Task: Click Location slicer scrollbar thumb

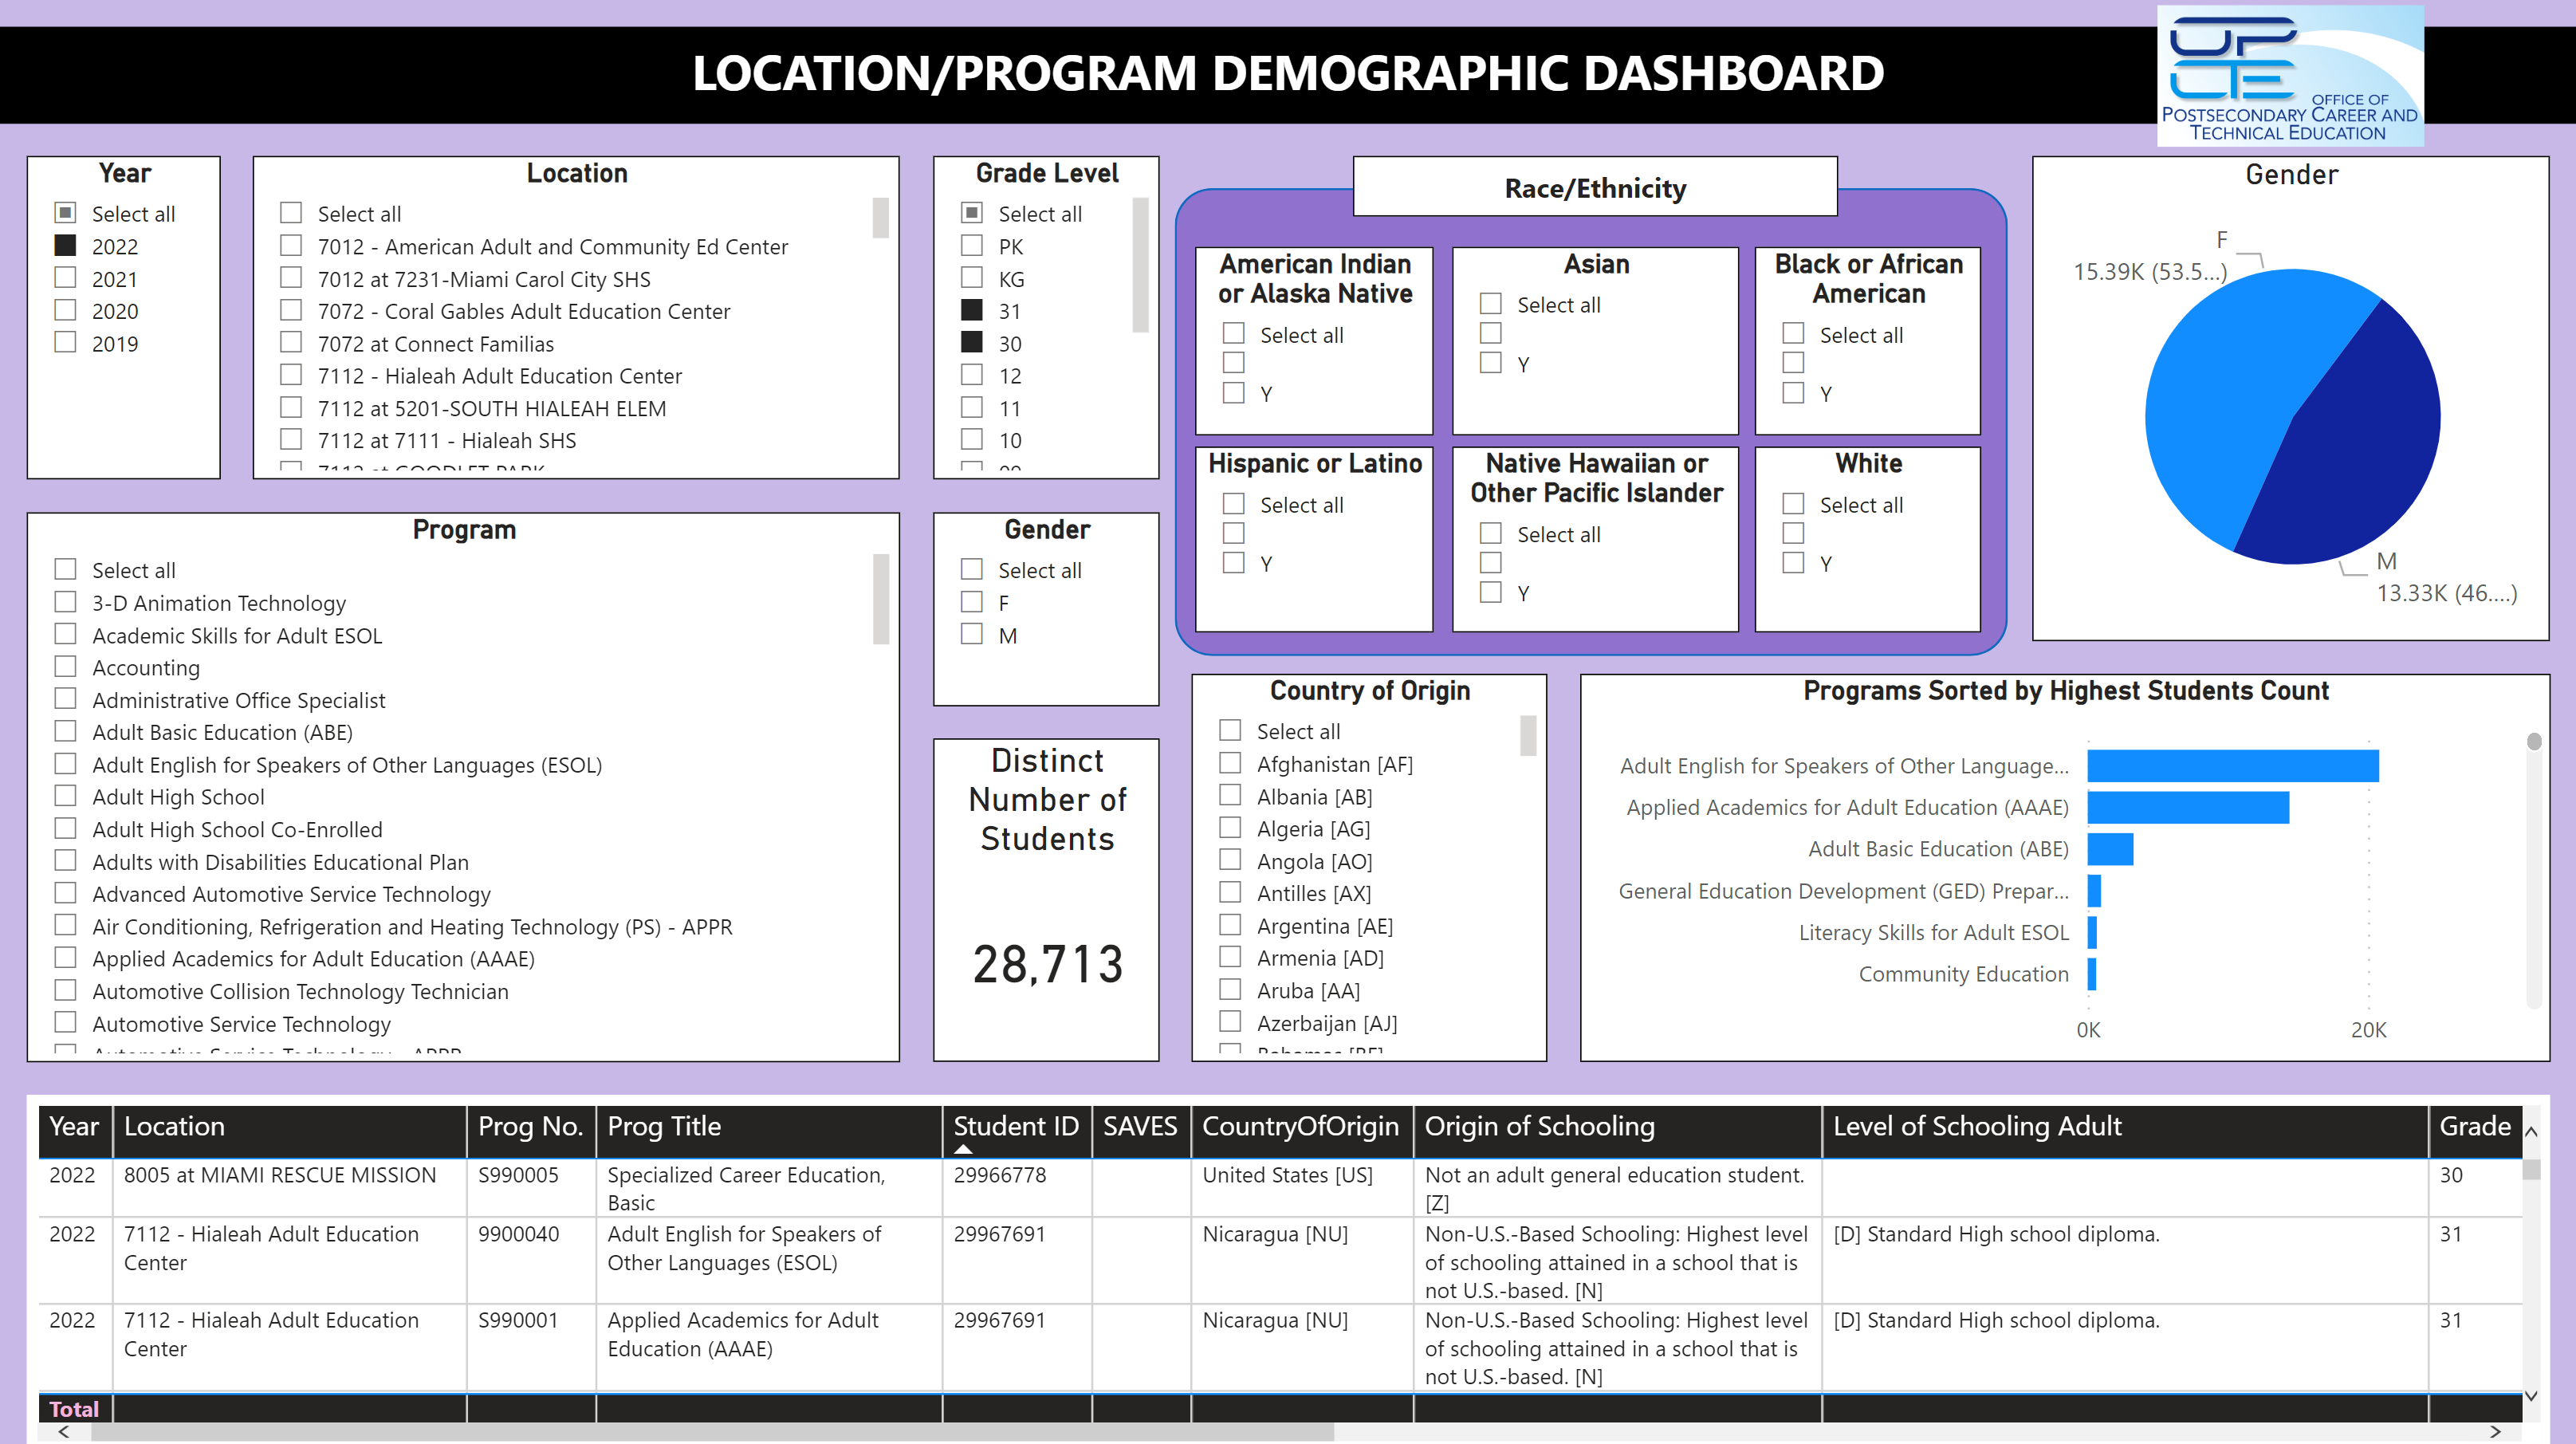Action: coord(881,217)
